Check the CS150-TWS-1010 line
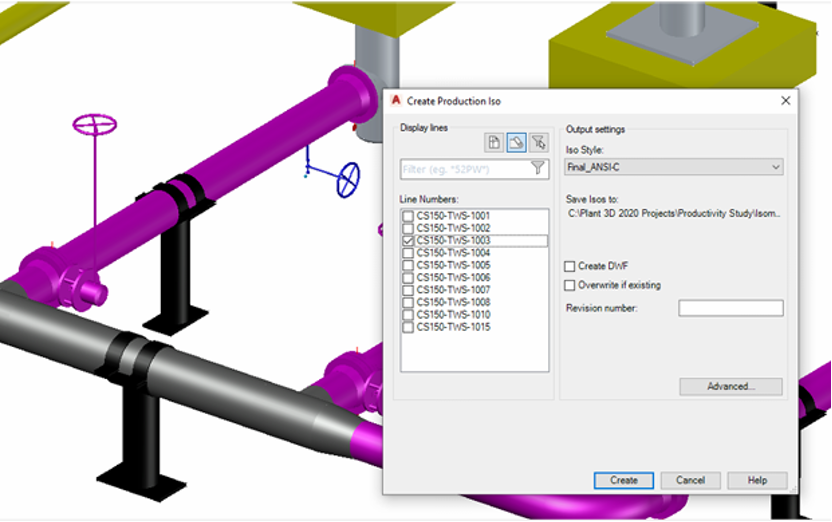Viewport: 832px width, 522px height. 408,315
